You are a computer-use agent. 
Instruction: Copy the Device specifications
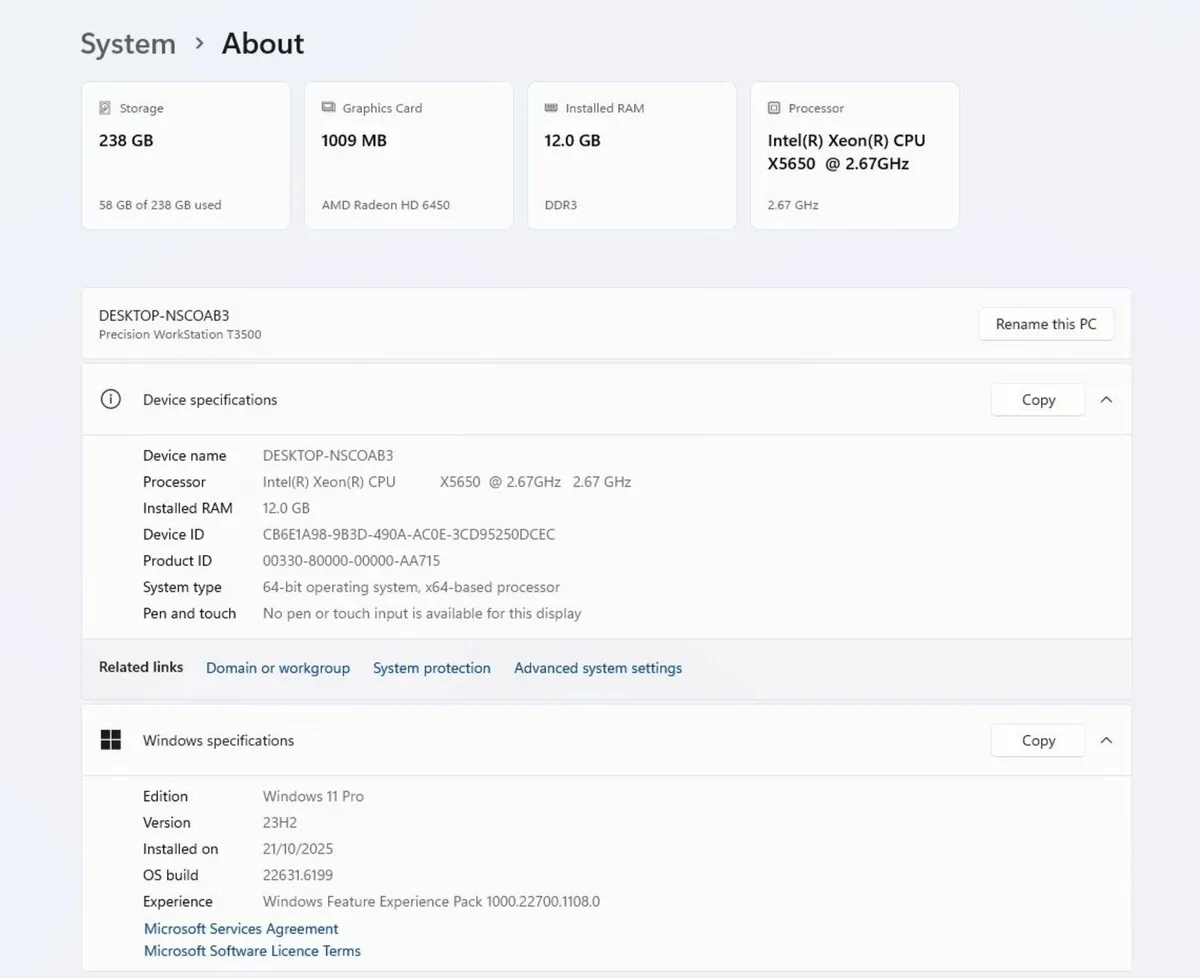tap(1037, 400)
